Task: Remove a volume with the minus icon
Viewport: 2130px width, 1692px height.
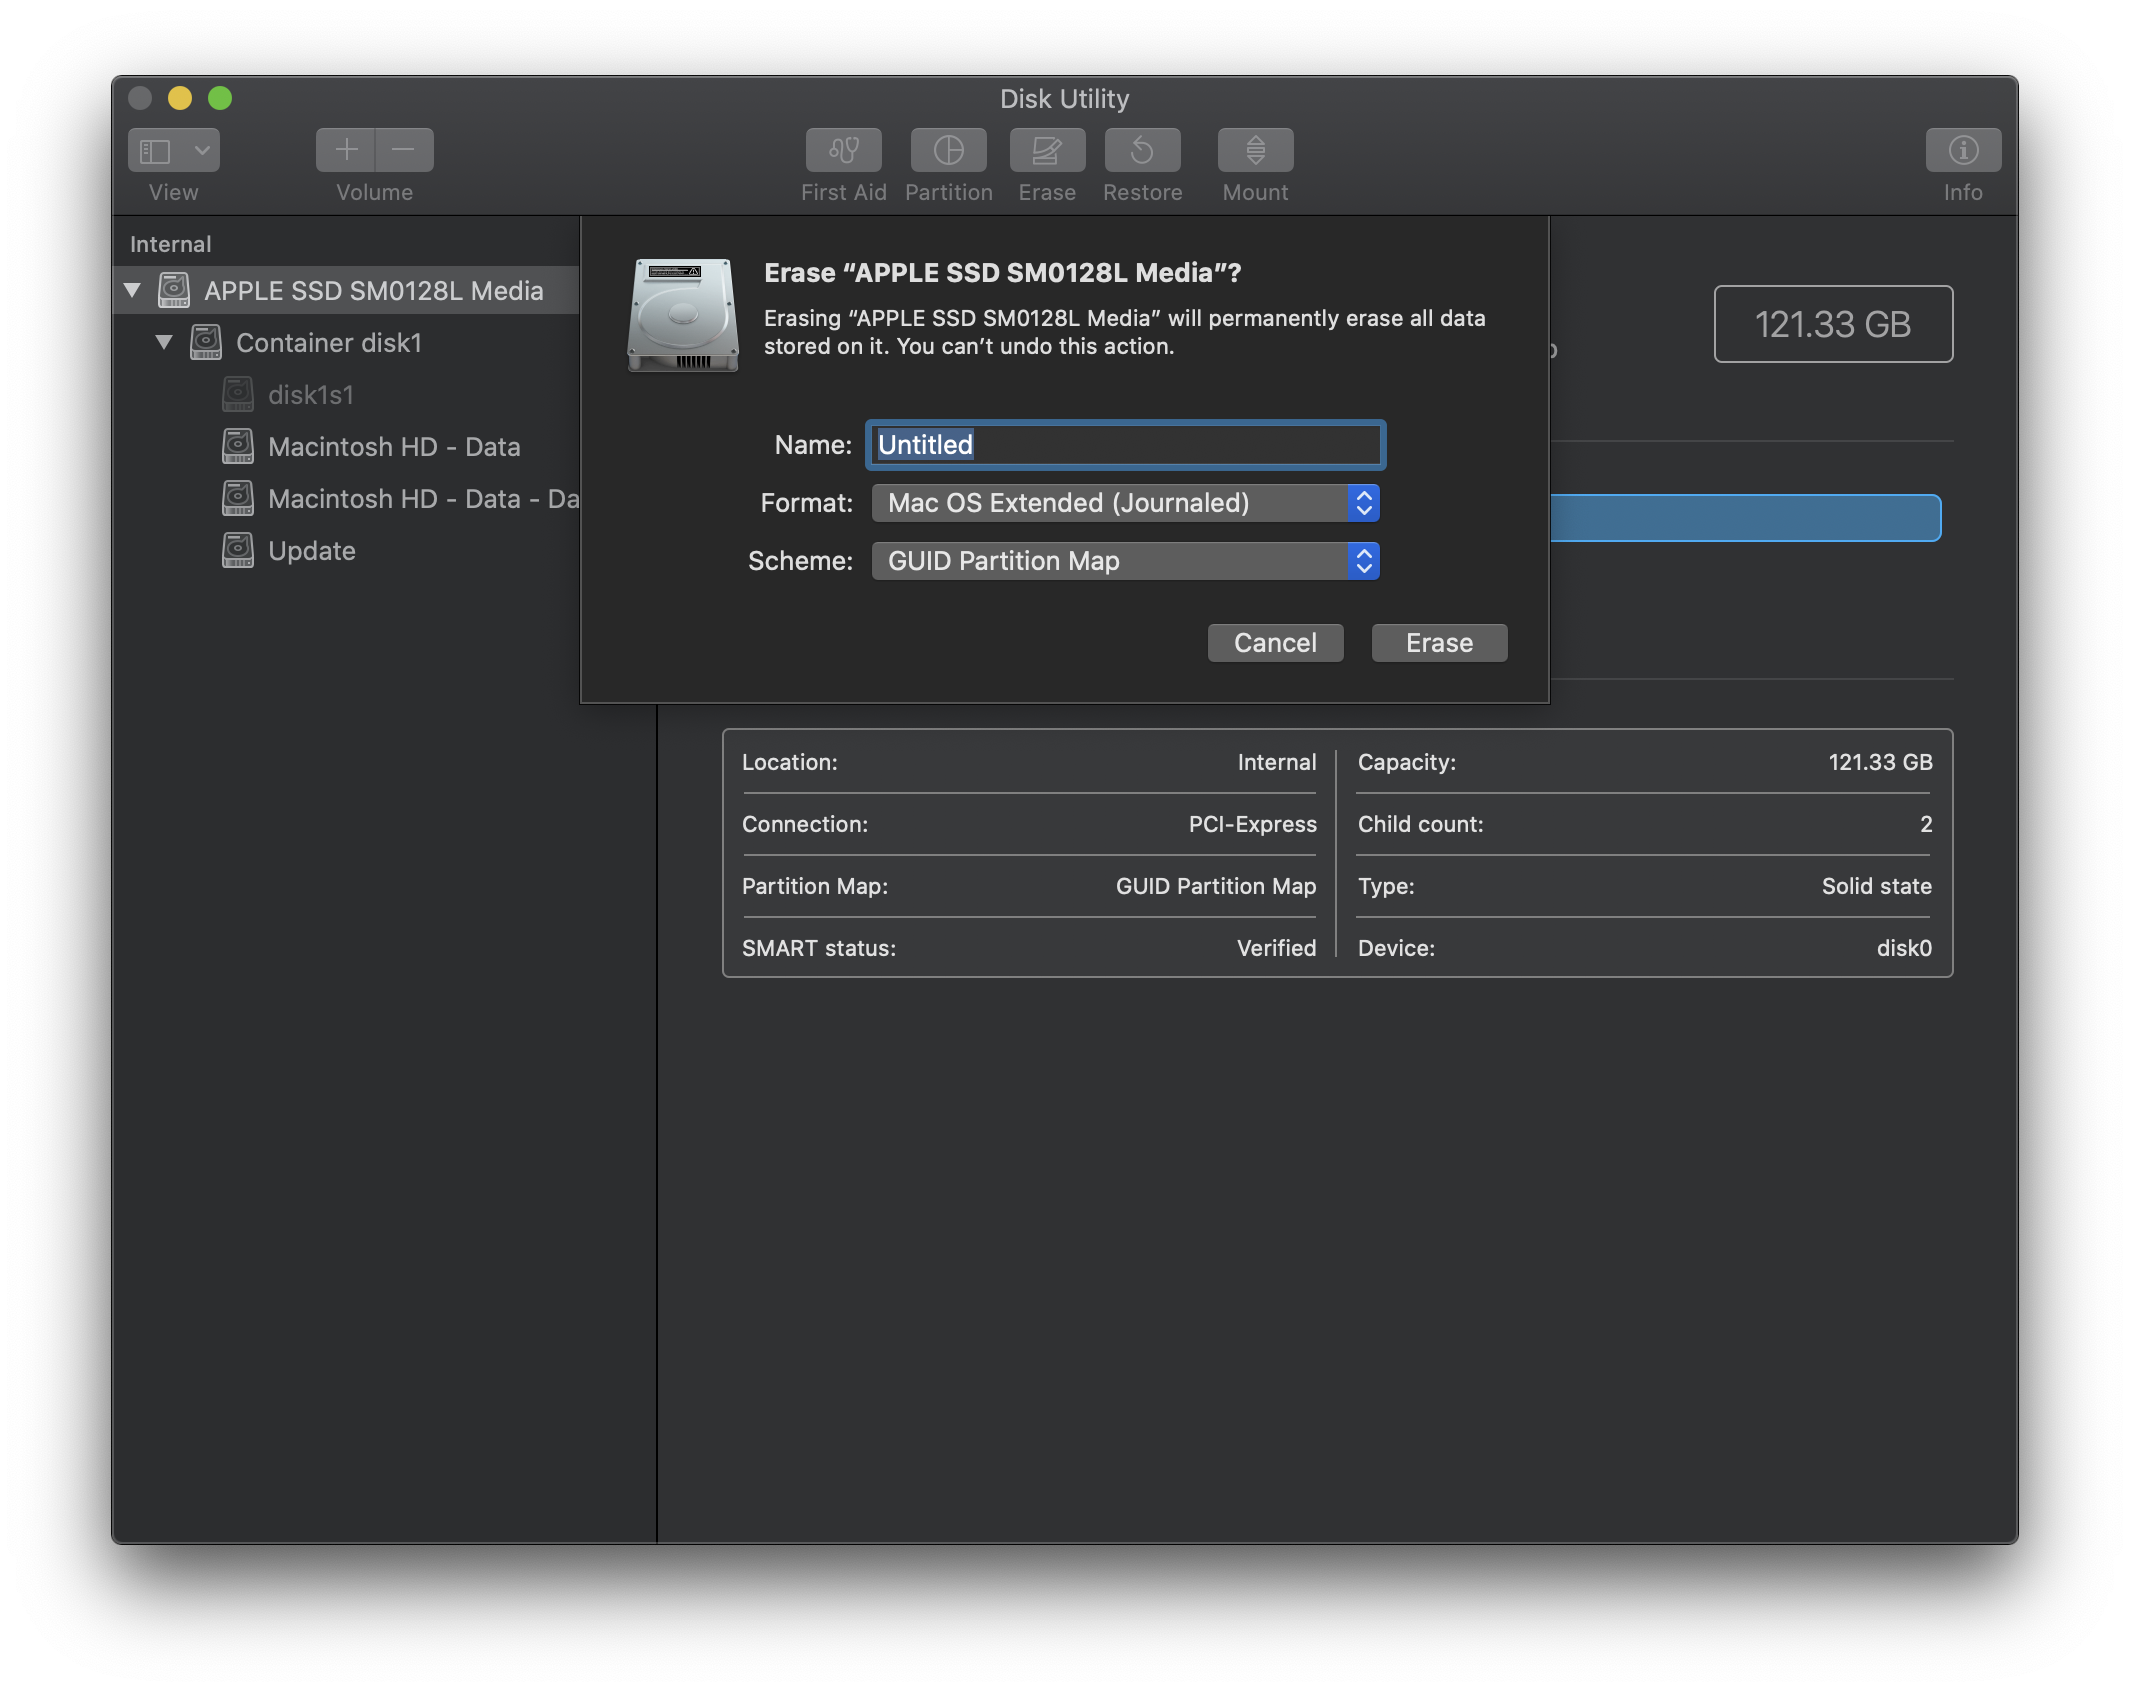Action: (403, 150)
